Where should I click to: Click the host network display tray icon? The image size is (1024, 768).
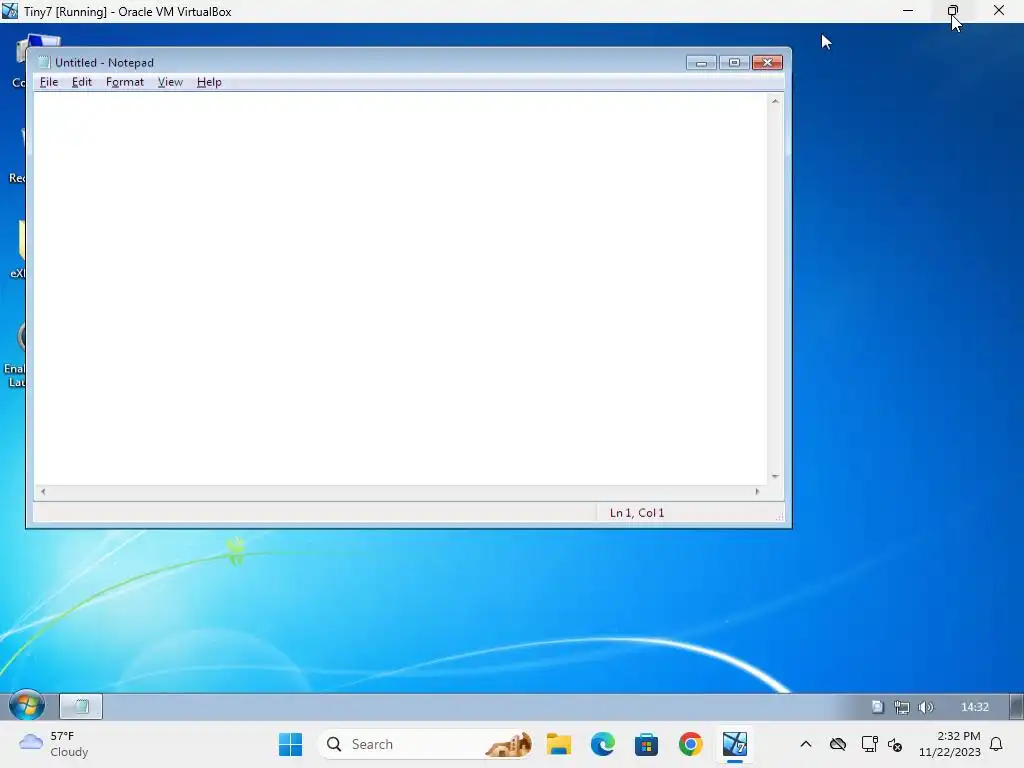869,744
